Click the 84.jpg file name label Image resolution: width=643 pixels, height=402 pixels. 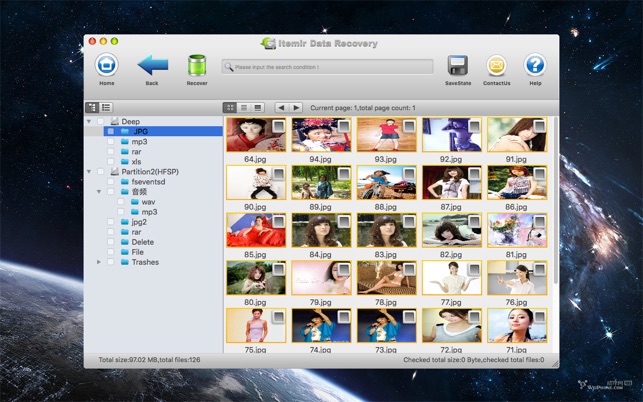pos(320,255)
